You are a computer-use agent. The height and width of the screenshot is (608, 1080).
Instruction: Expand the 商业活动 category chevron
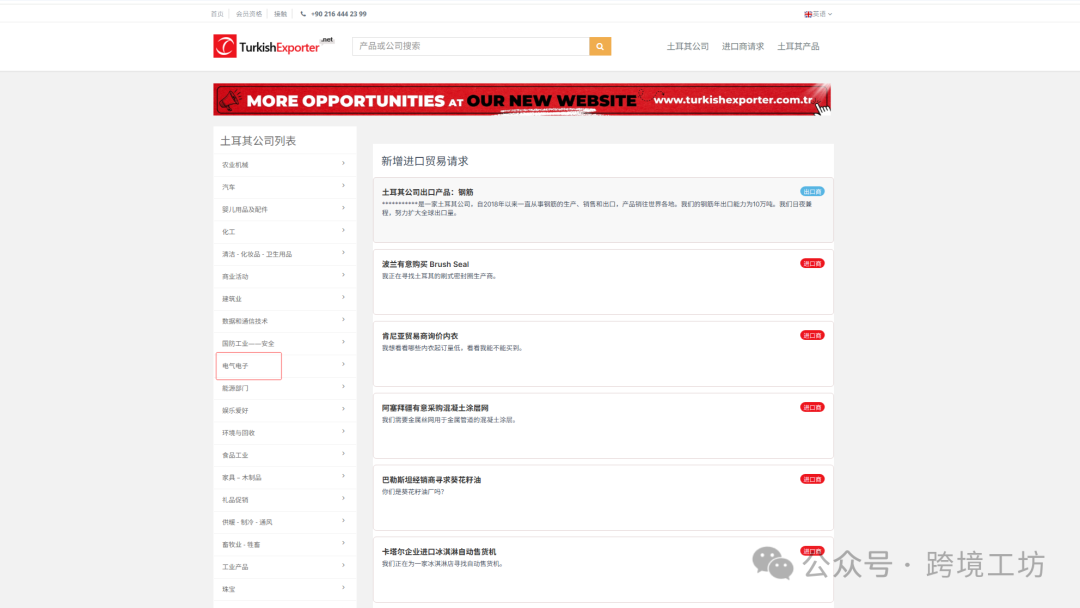coord(343,275)
